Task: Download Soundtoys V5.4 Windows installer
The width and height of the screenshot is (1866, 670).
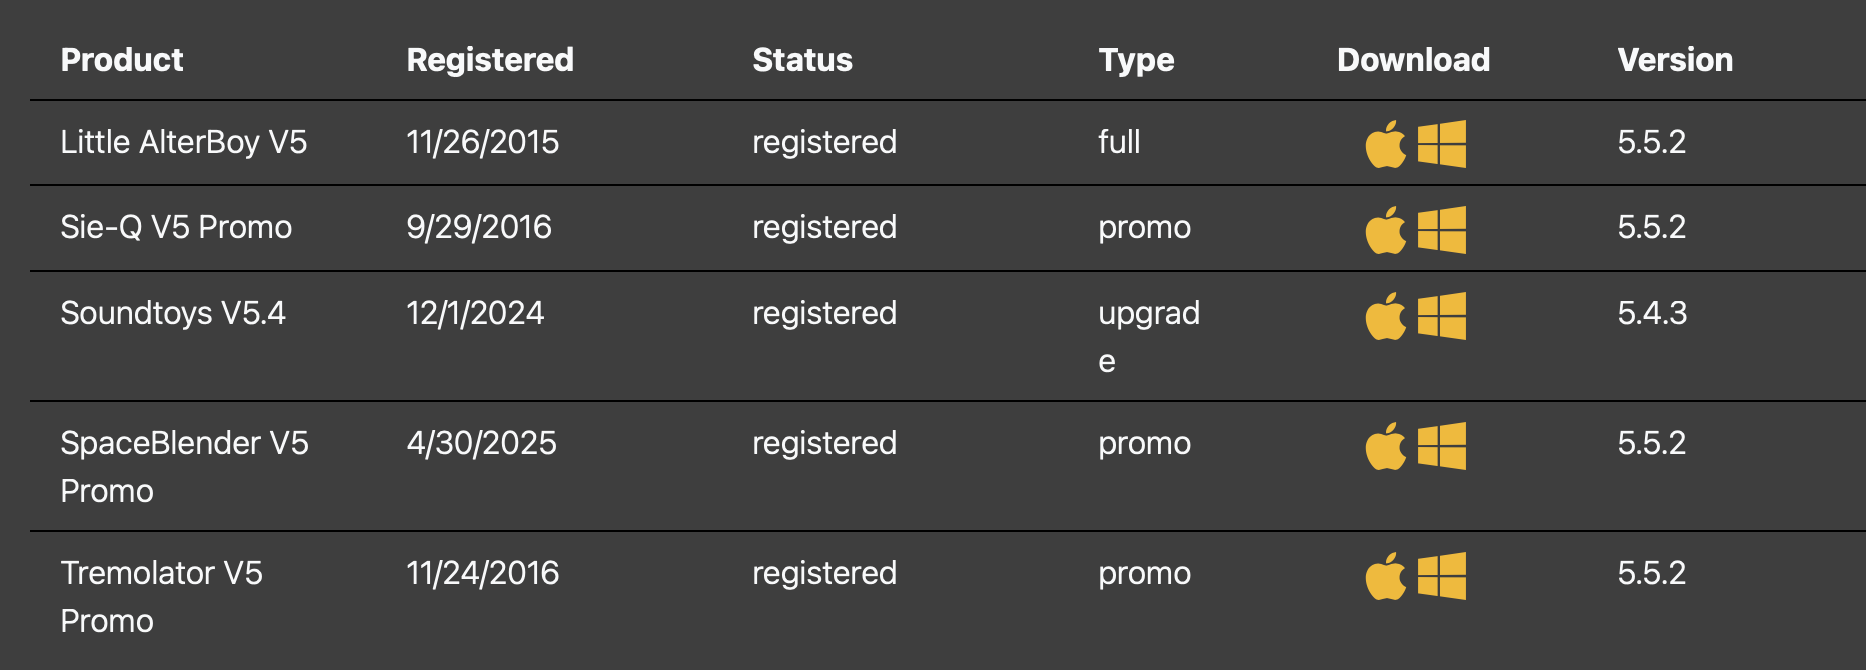Action: click(x=1441, y=316)
